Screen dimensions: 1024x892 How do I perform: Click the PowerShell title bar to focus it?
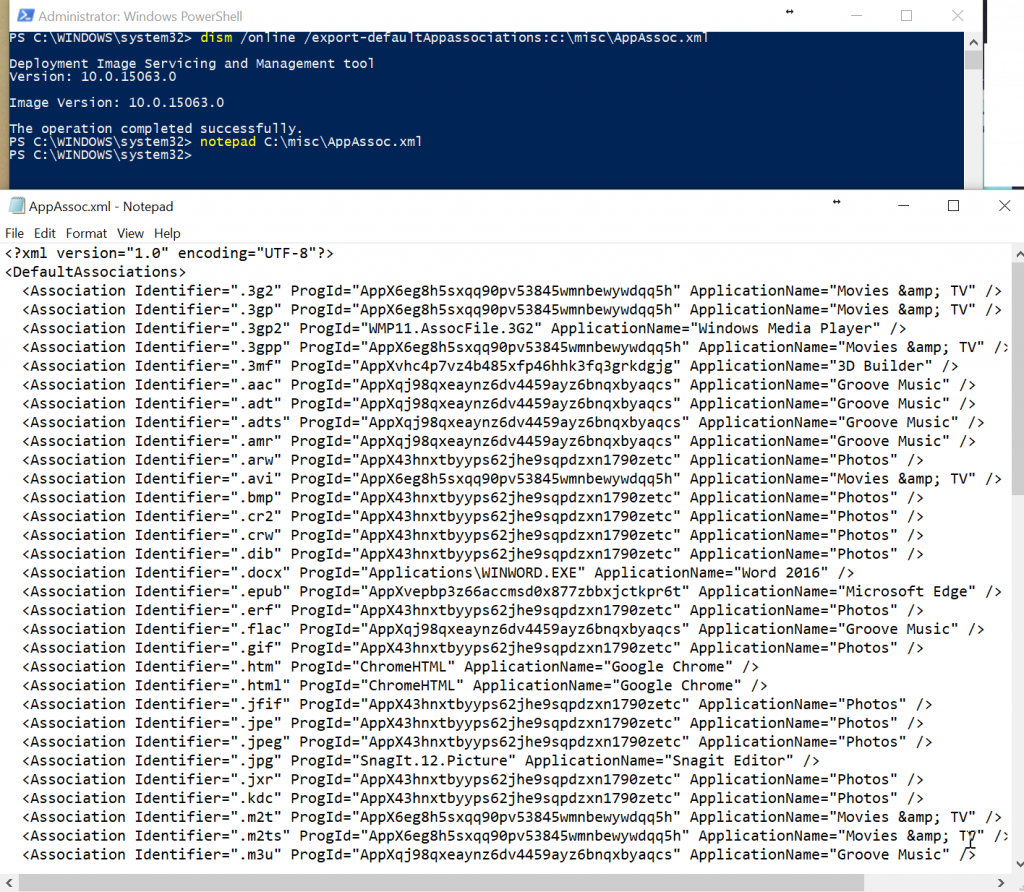pos(500,15)
